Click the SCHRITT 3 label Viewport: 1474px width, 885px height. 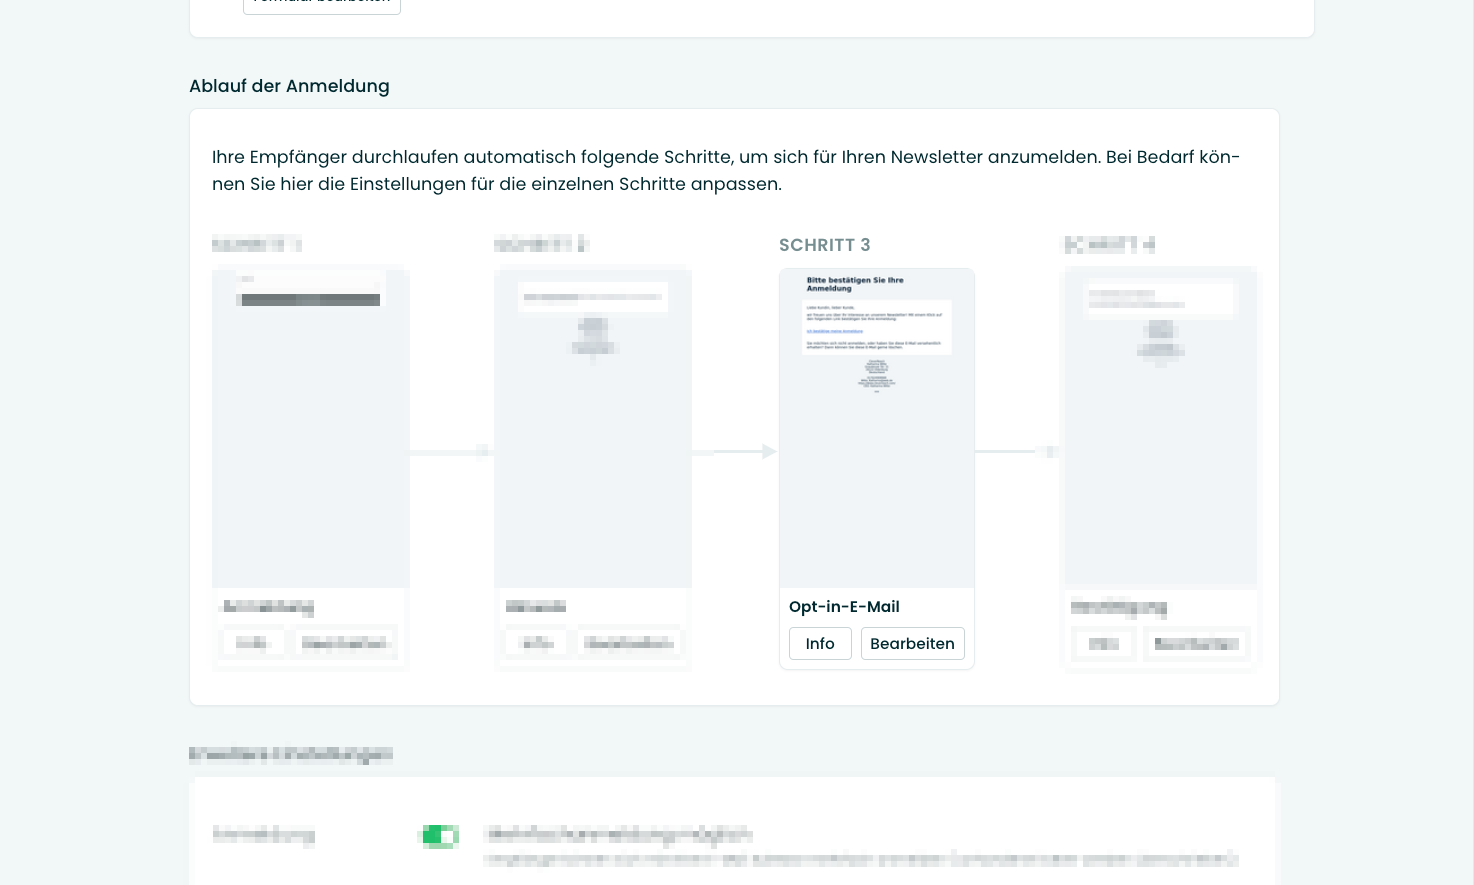click(824, 245)
